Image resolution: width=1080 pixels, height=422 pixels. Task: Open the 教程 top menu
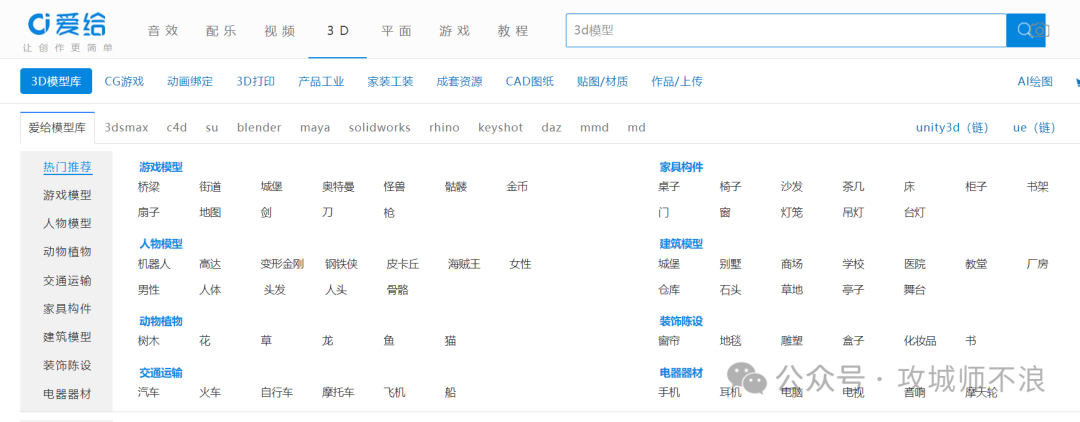pos(513,30)
